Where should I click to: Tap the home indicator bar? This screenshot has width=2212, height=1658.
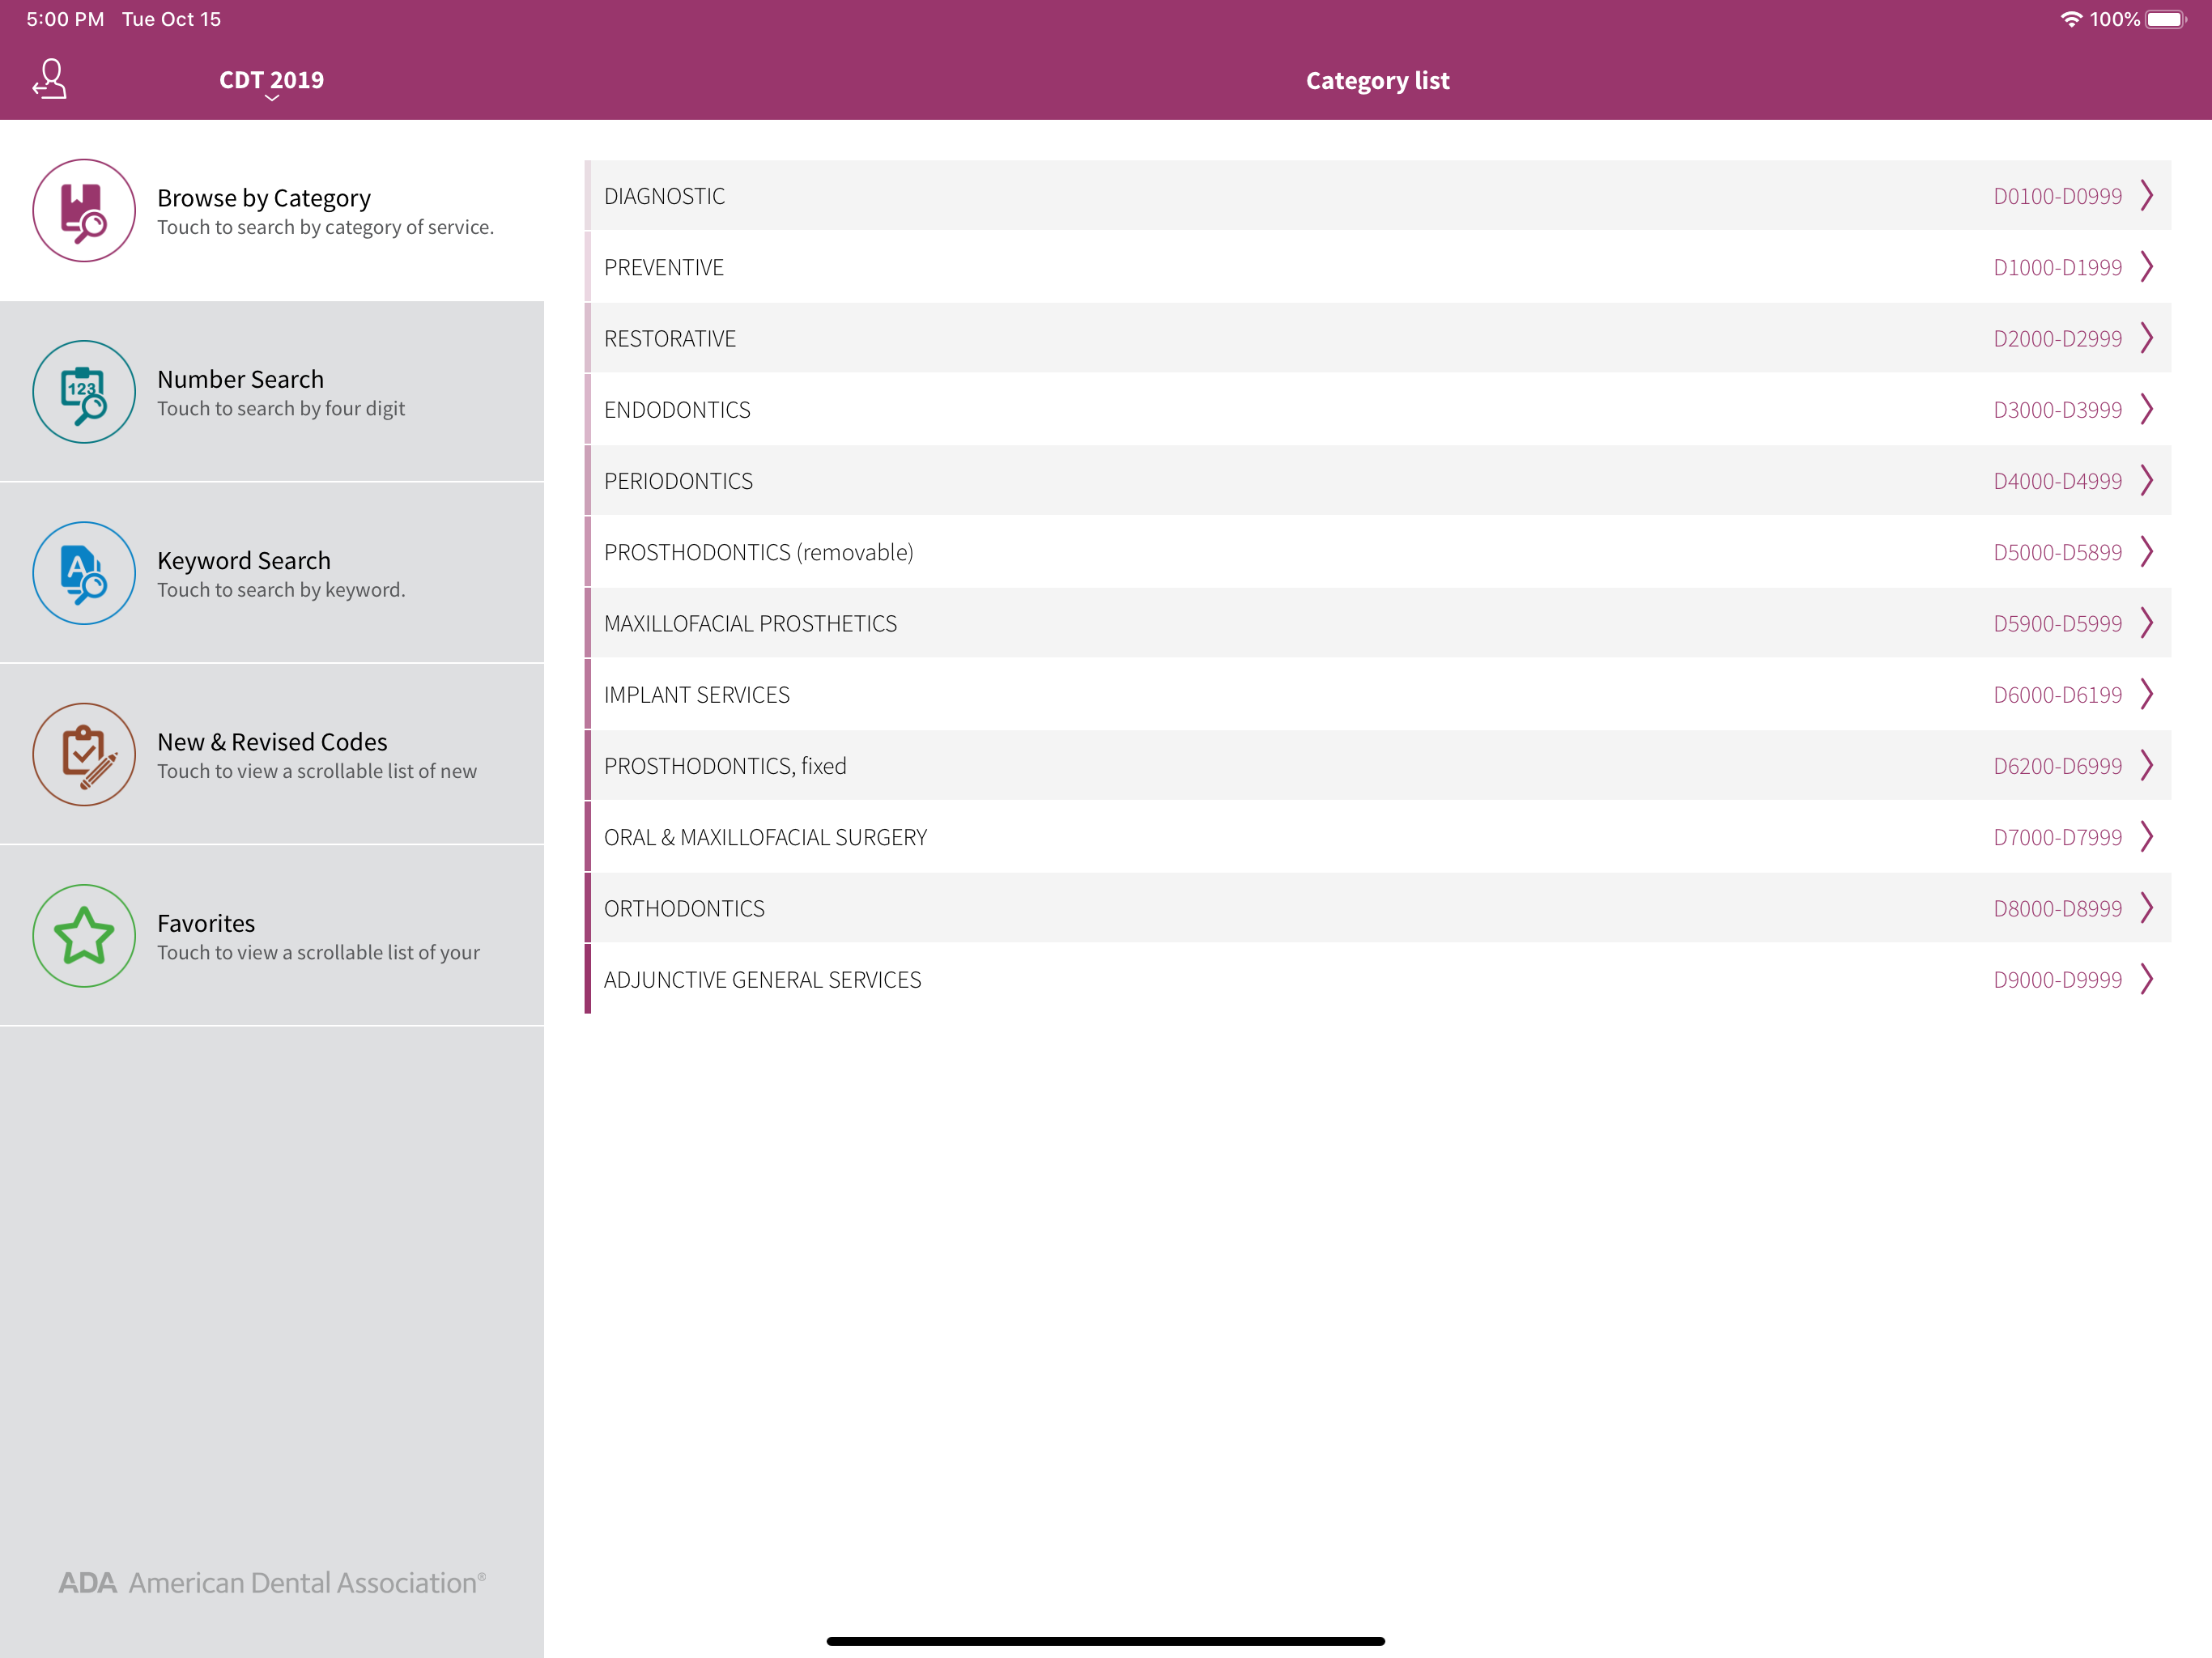click(1105, 1641)
